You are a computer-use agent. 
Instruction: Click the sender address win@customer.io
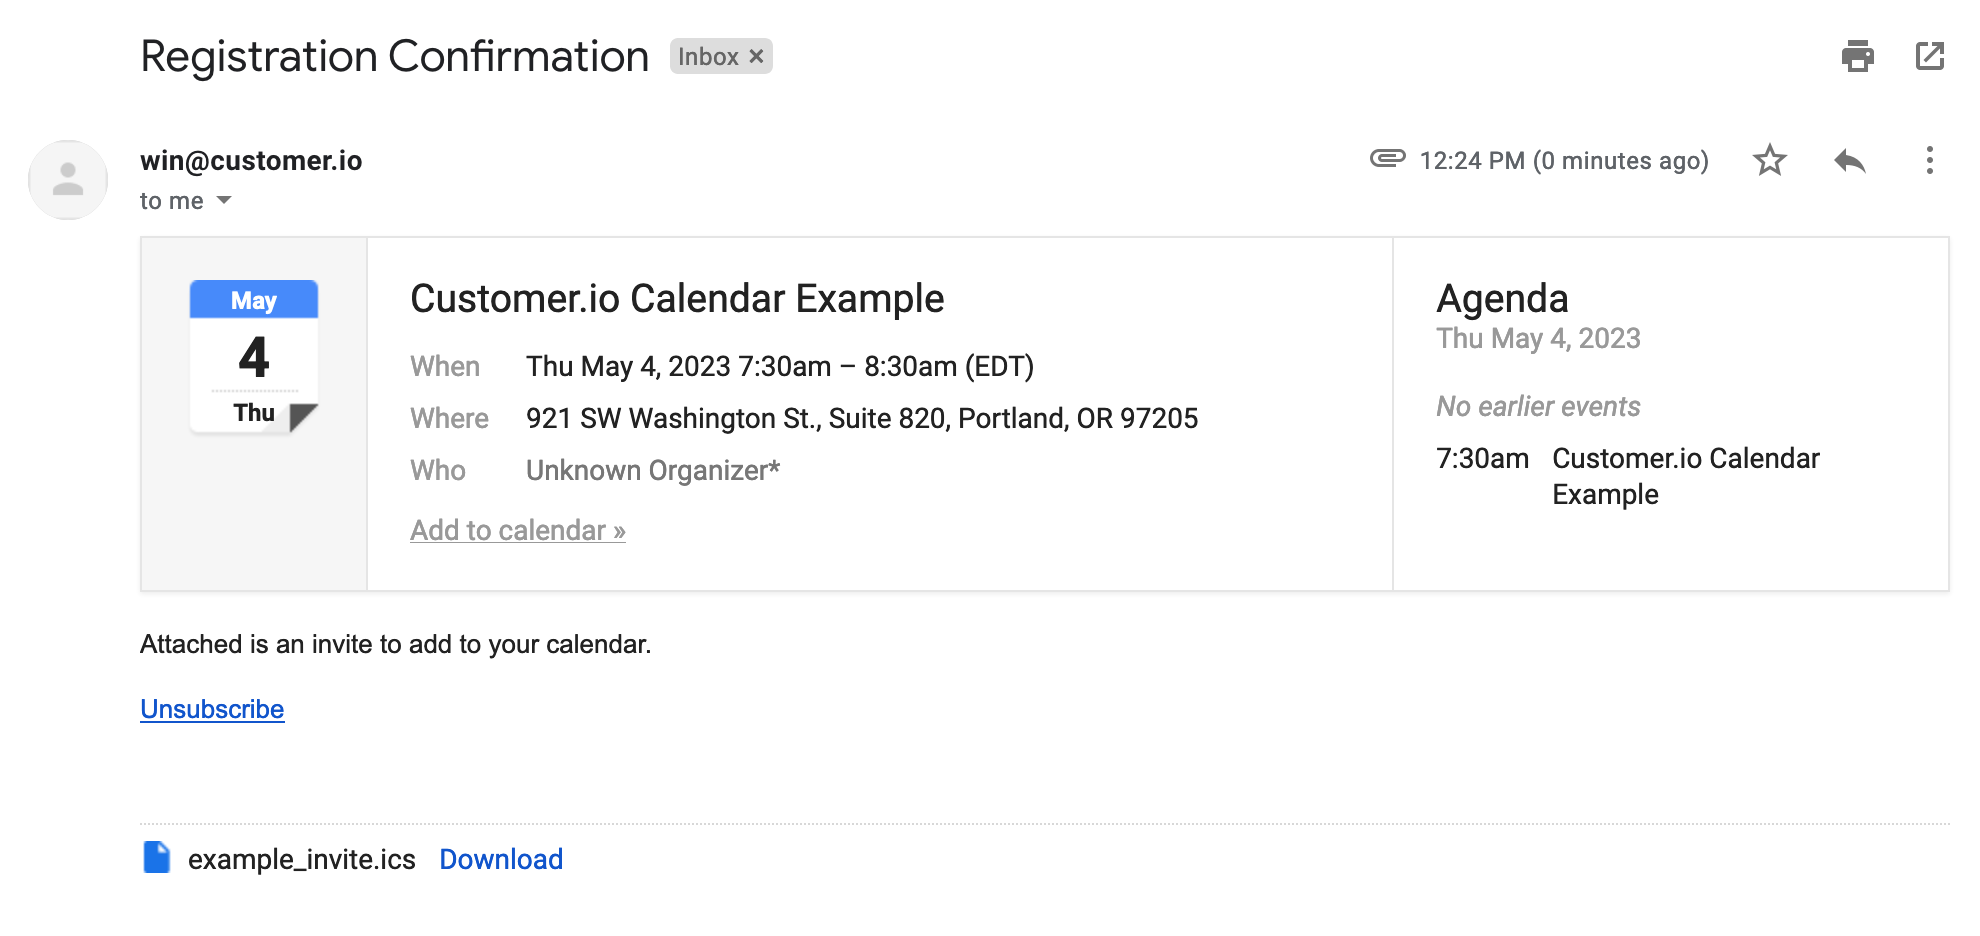(x=251, y=161)
